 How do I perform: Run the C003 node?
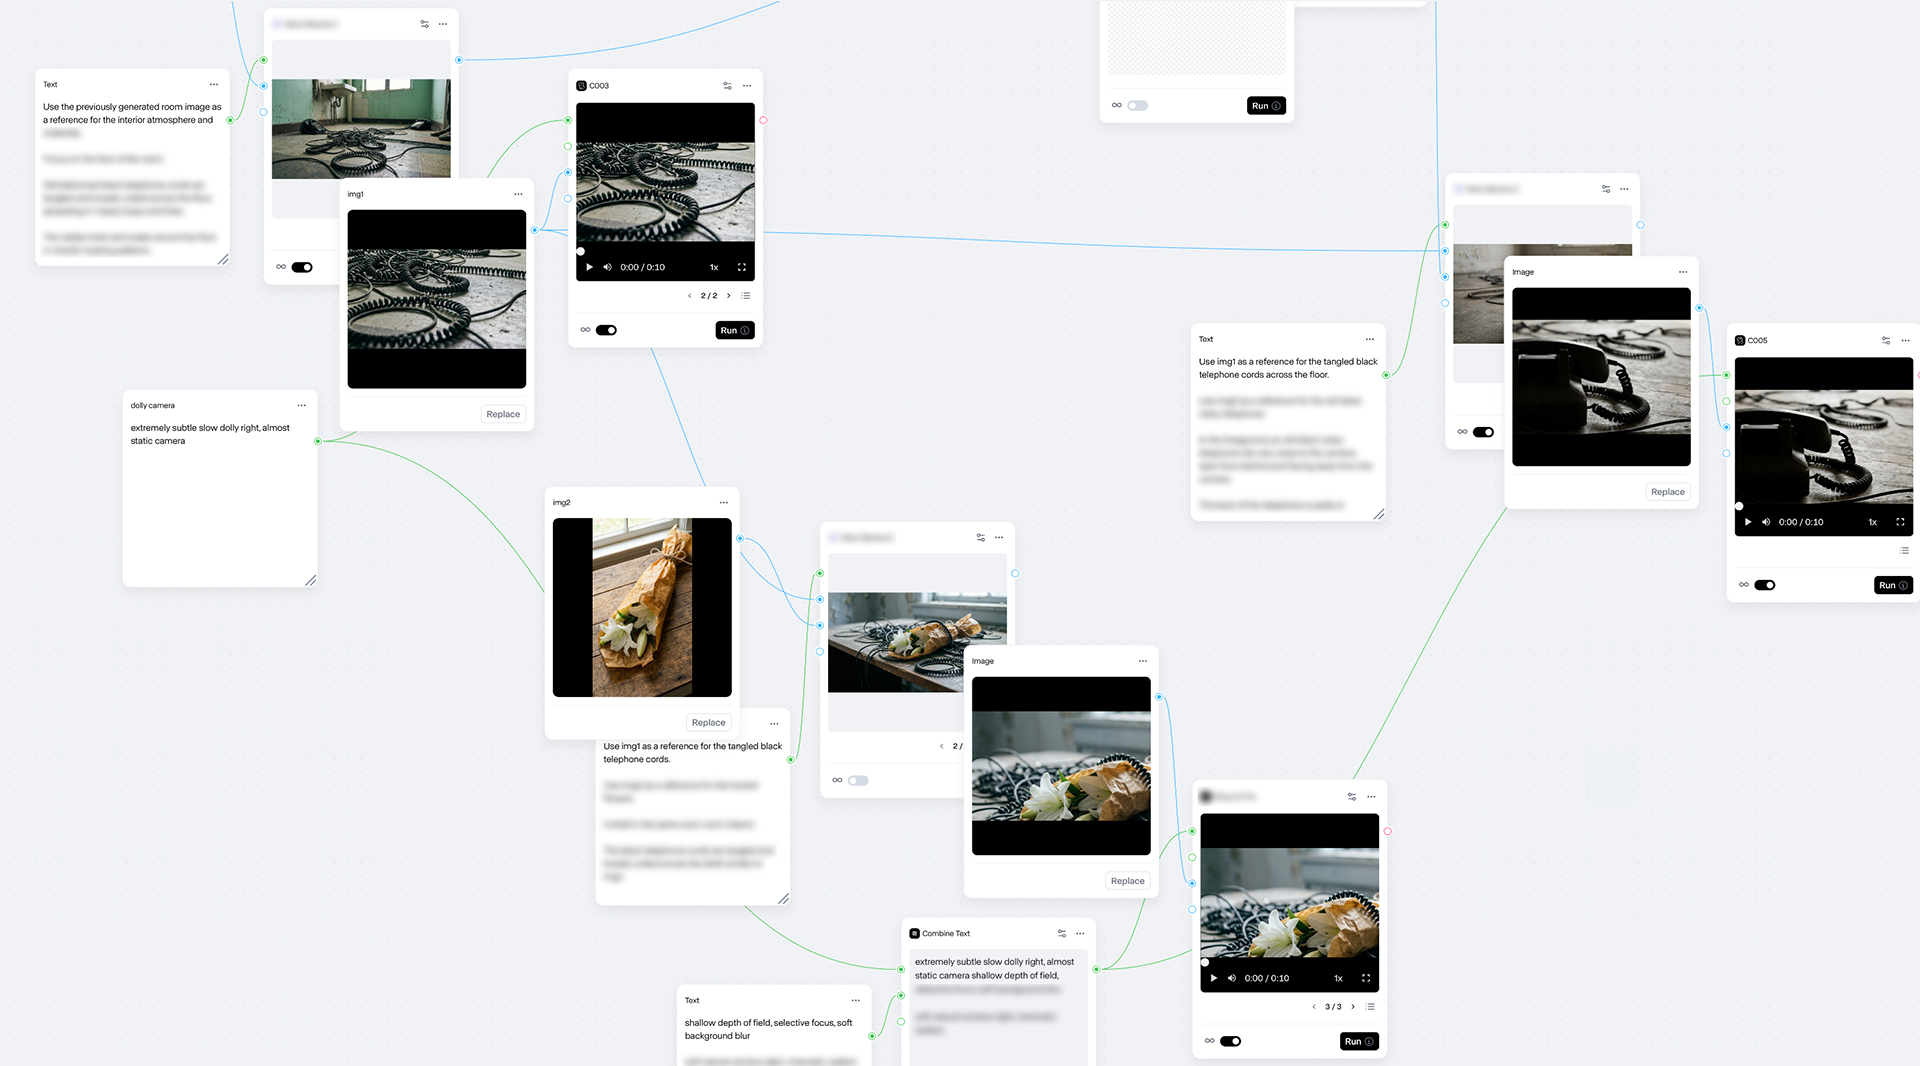[x=735, y=331]
